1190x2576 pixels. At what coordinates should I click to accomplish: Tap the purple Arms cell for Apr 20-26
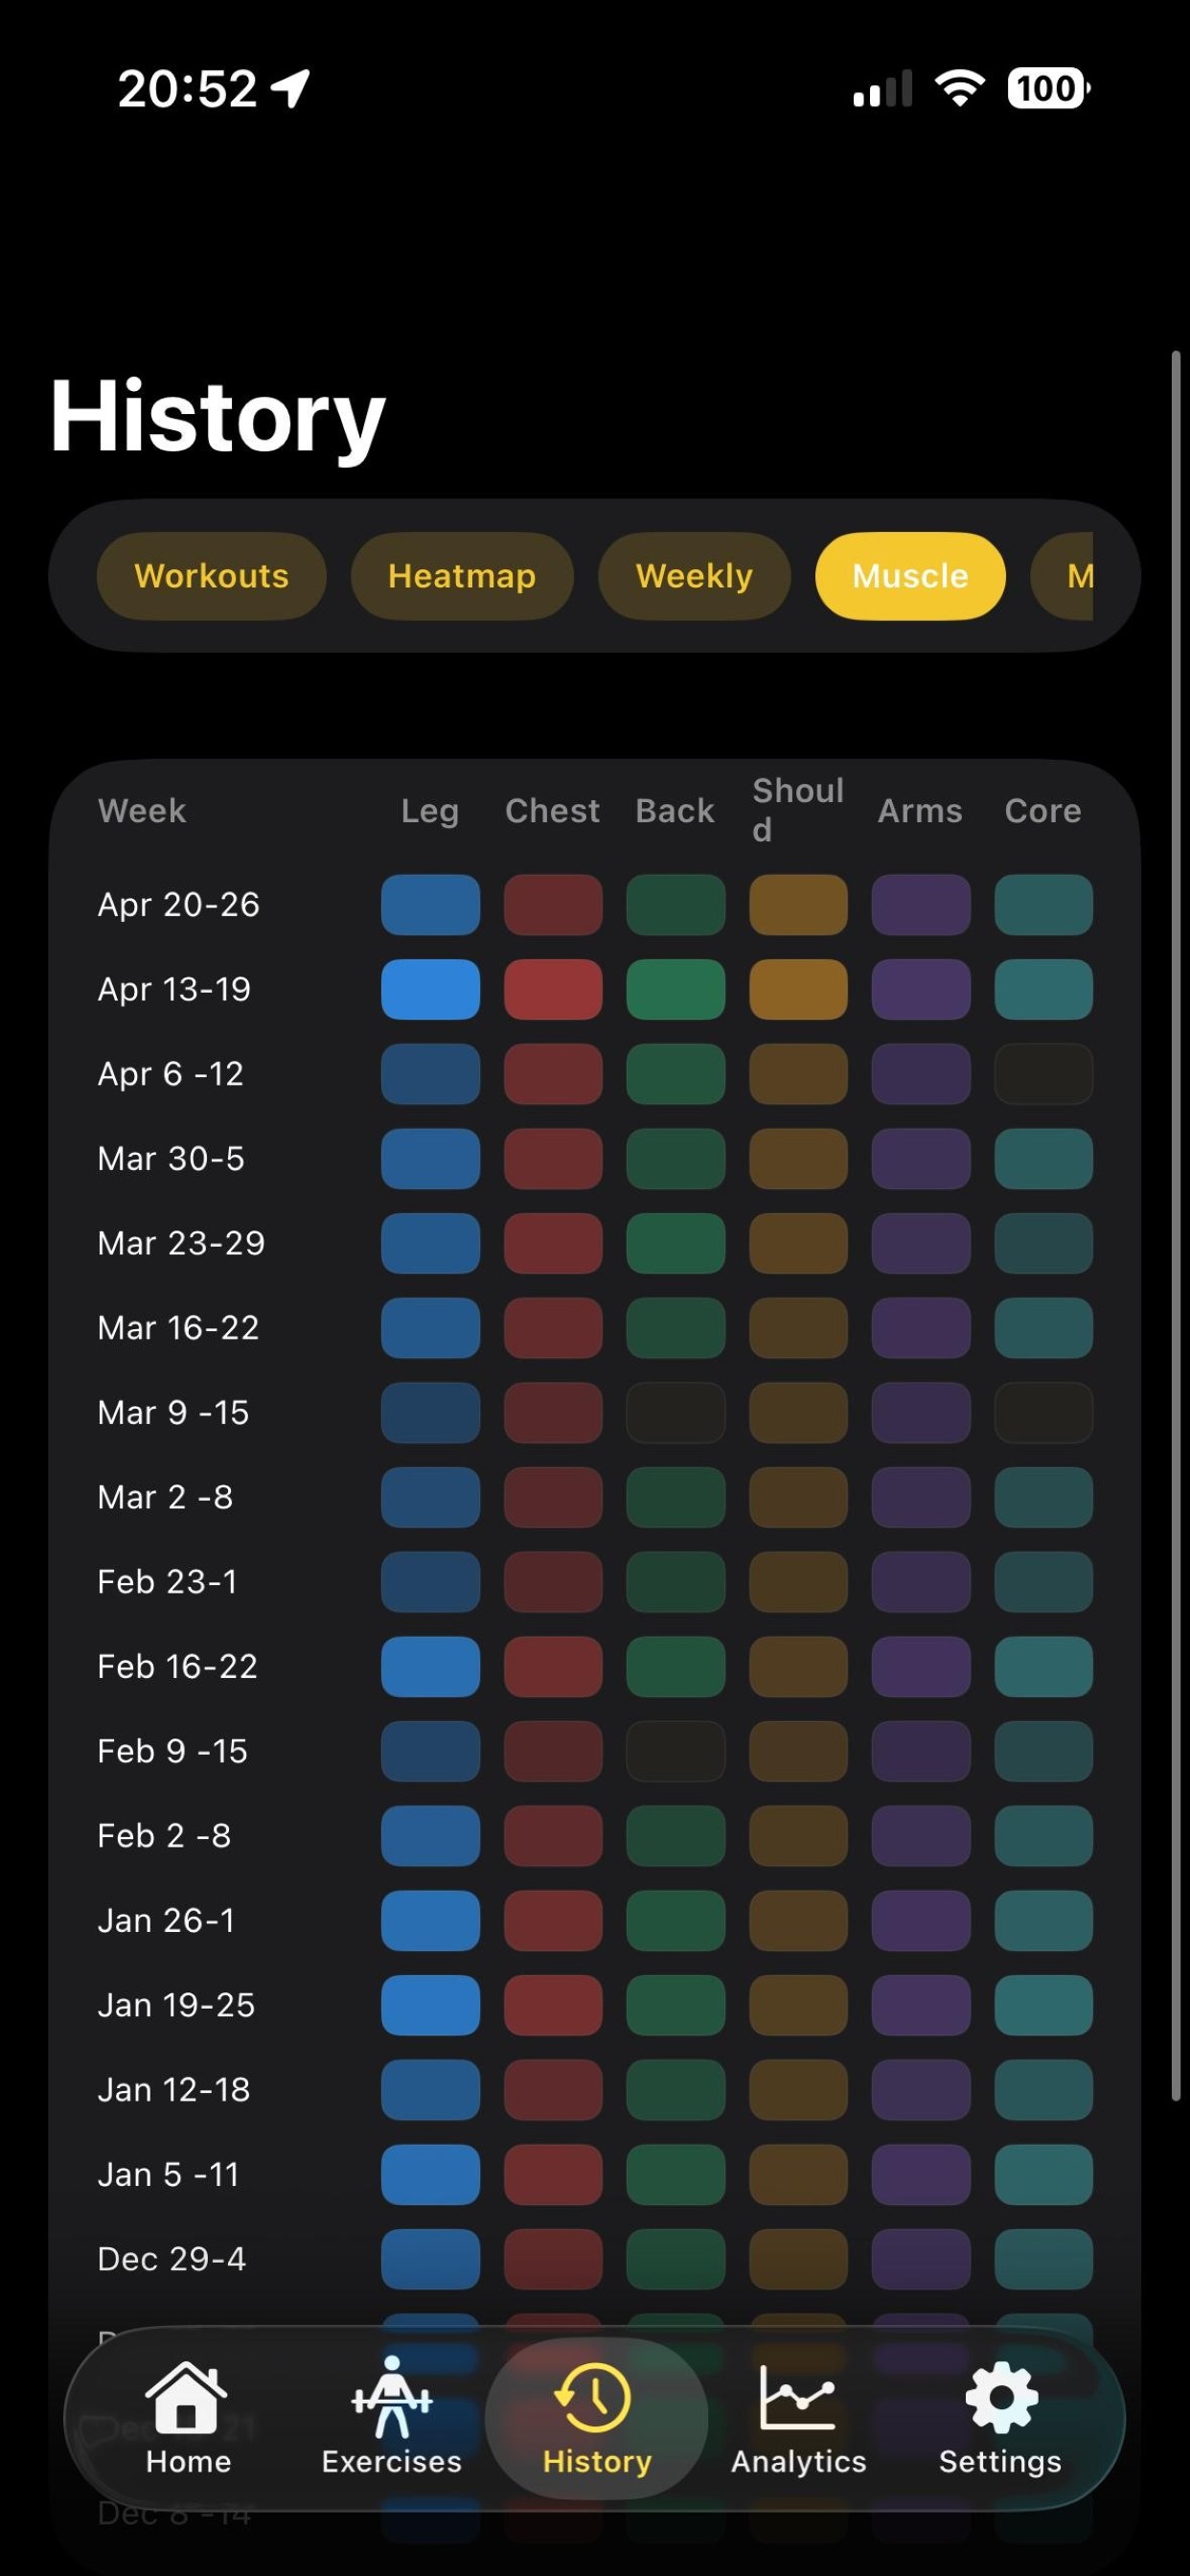tap(921, 905)
